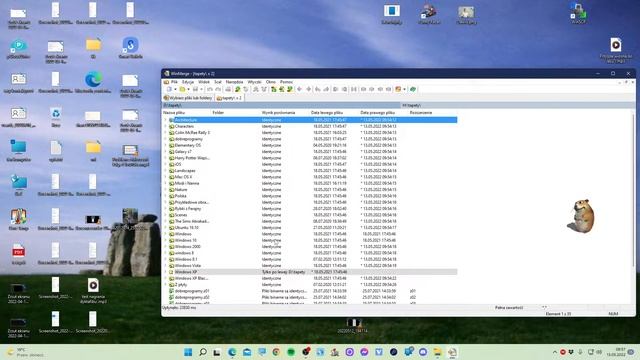Viewport: 640px width, 360px height.
Task: Sort by 'Wynik porównania' column header
Action: [x=285, y=113]
